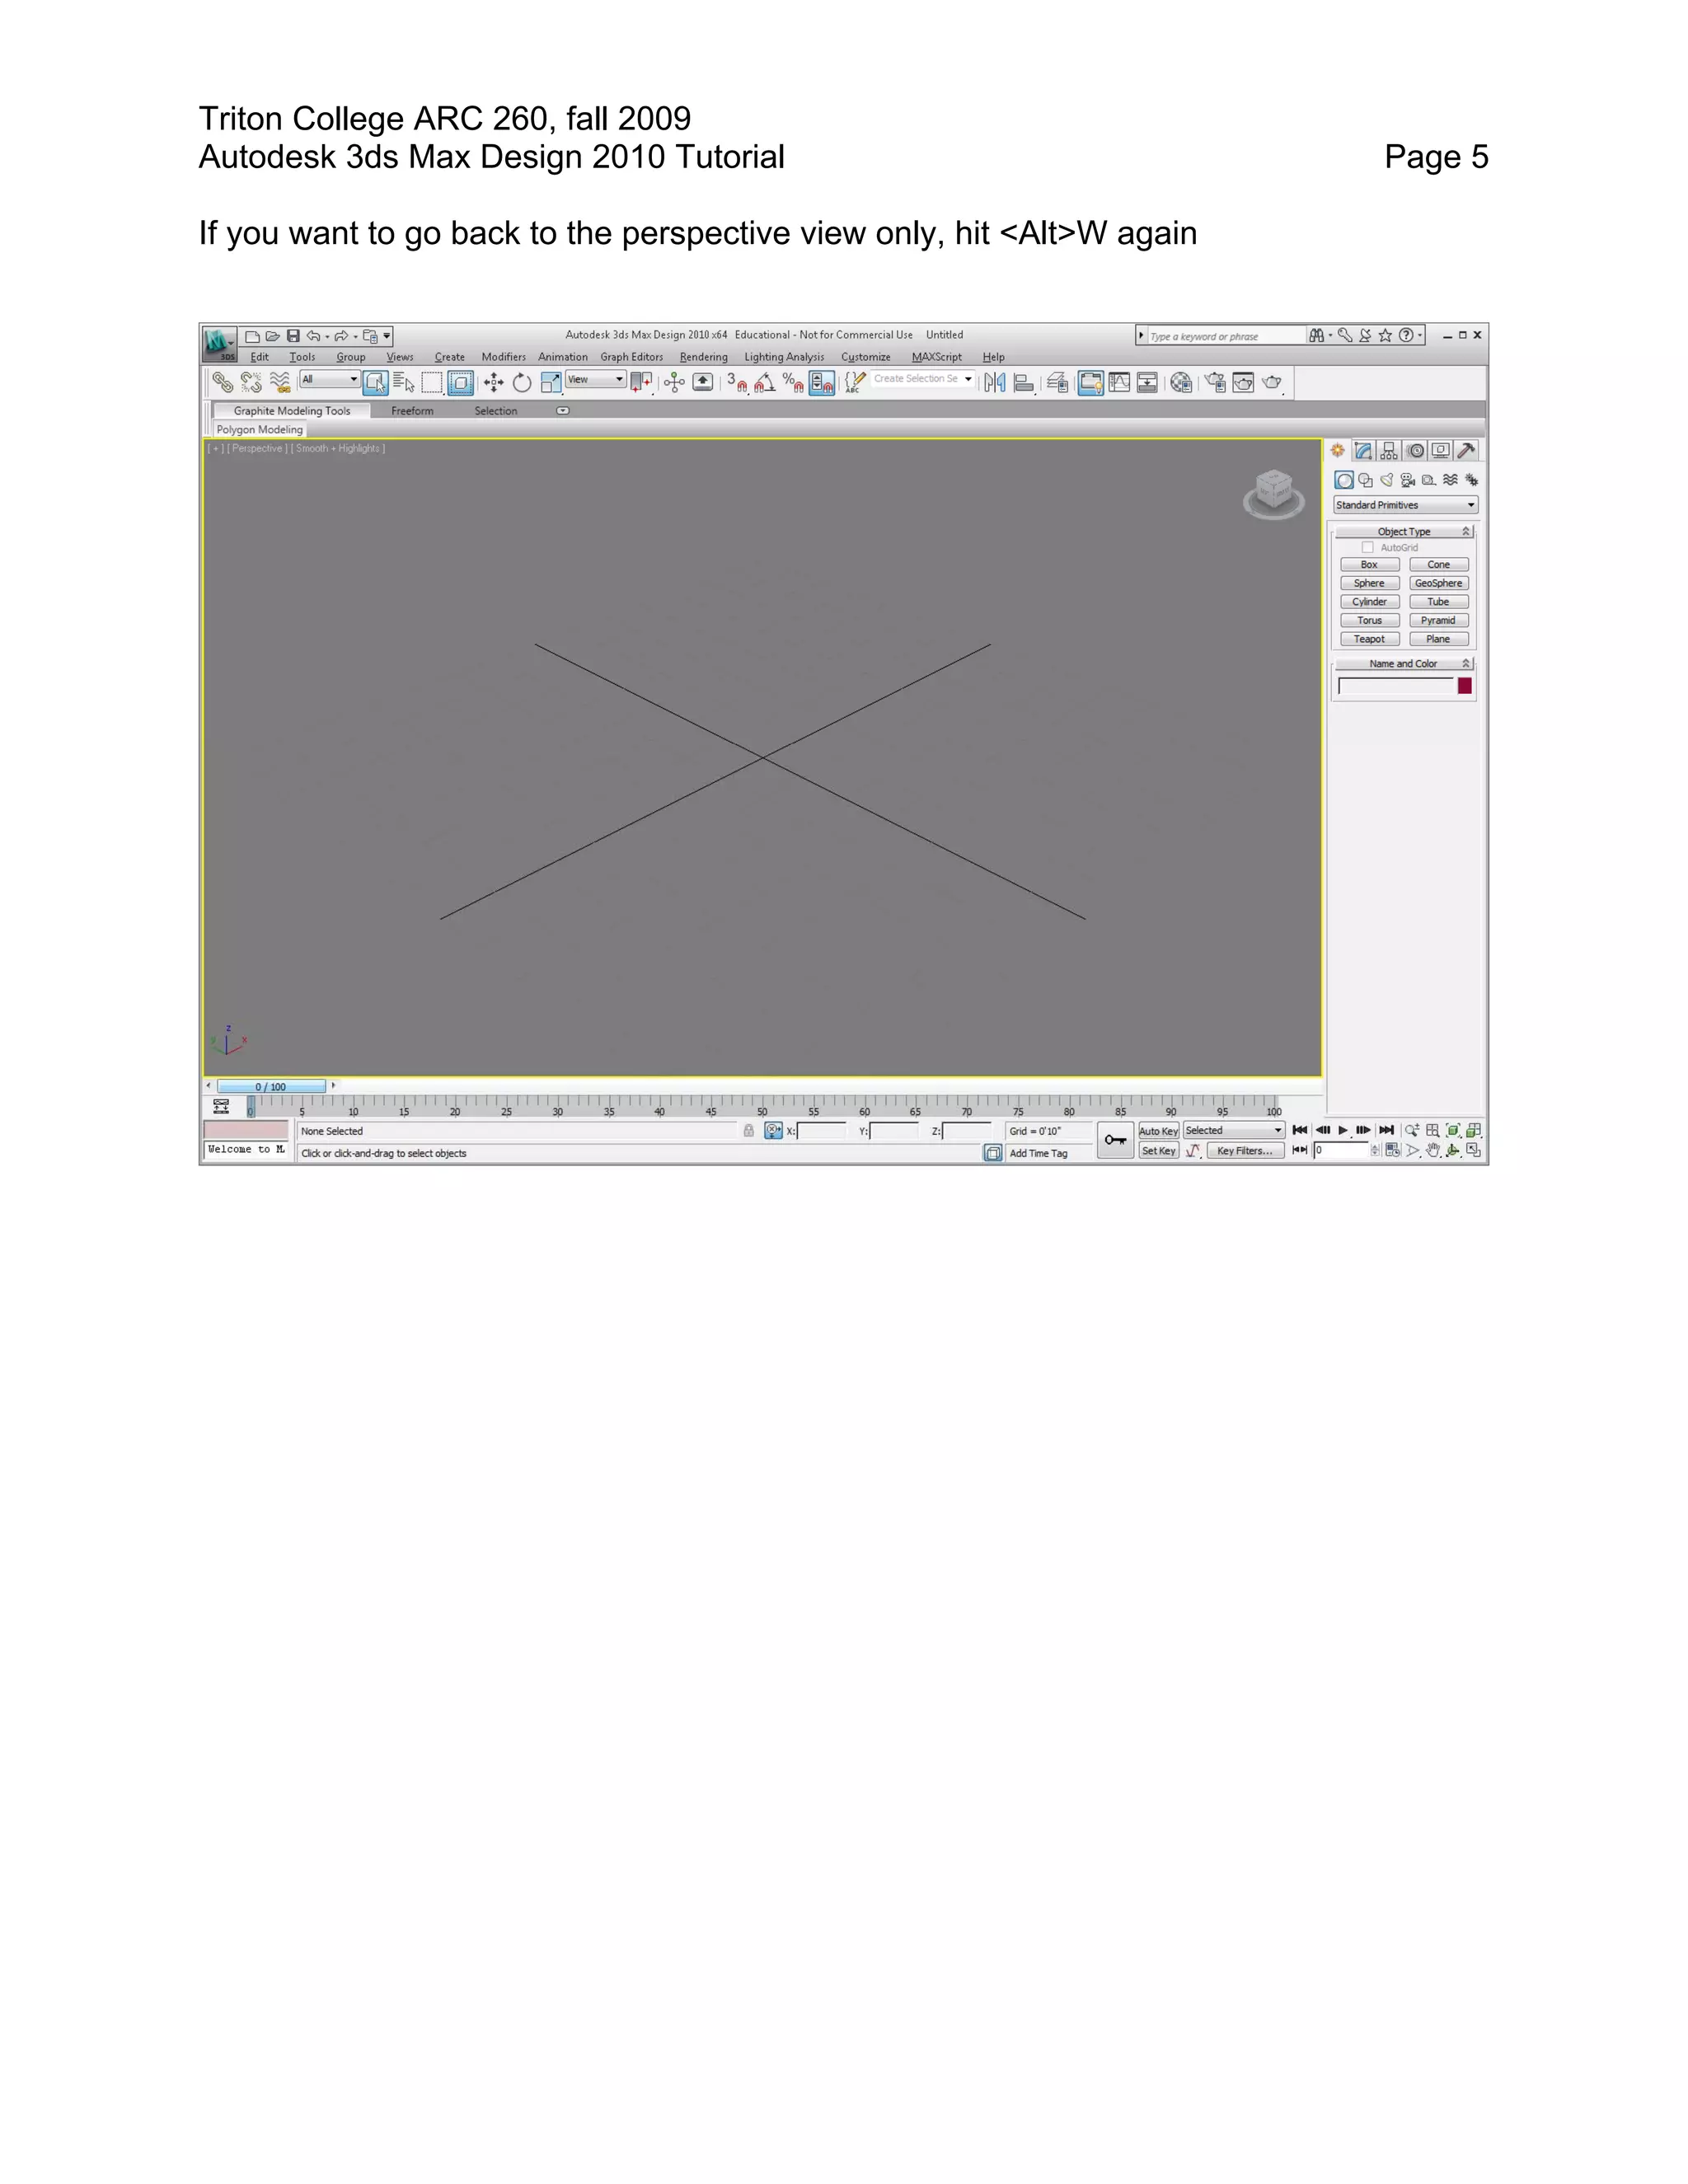Click the Align tool icon

coord(1024,382)
